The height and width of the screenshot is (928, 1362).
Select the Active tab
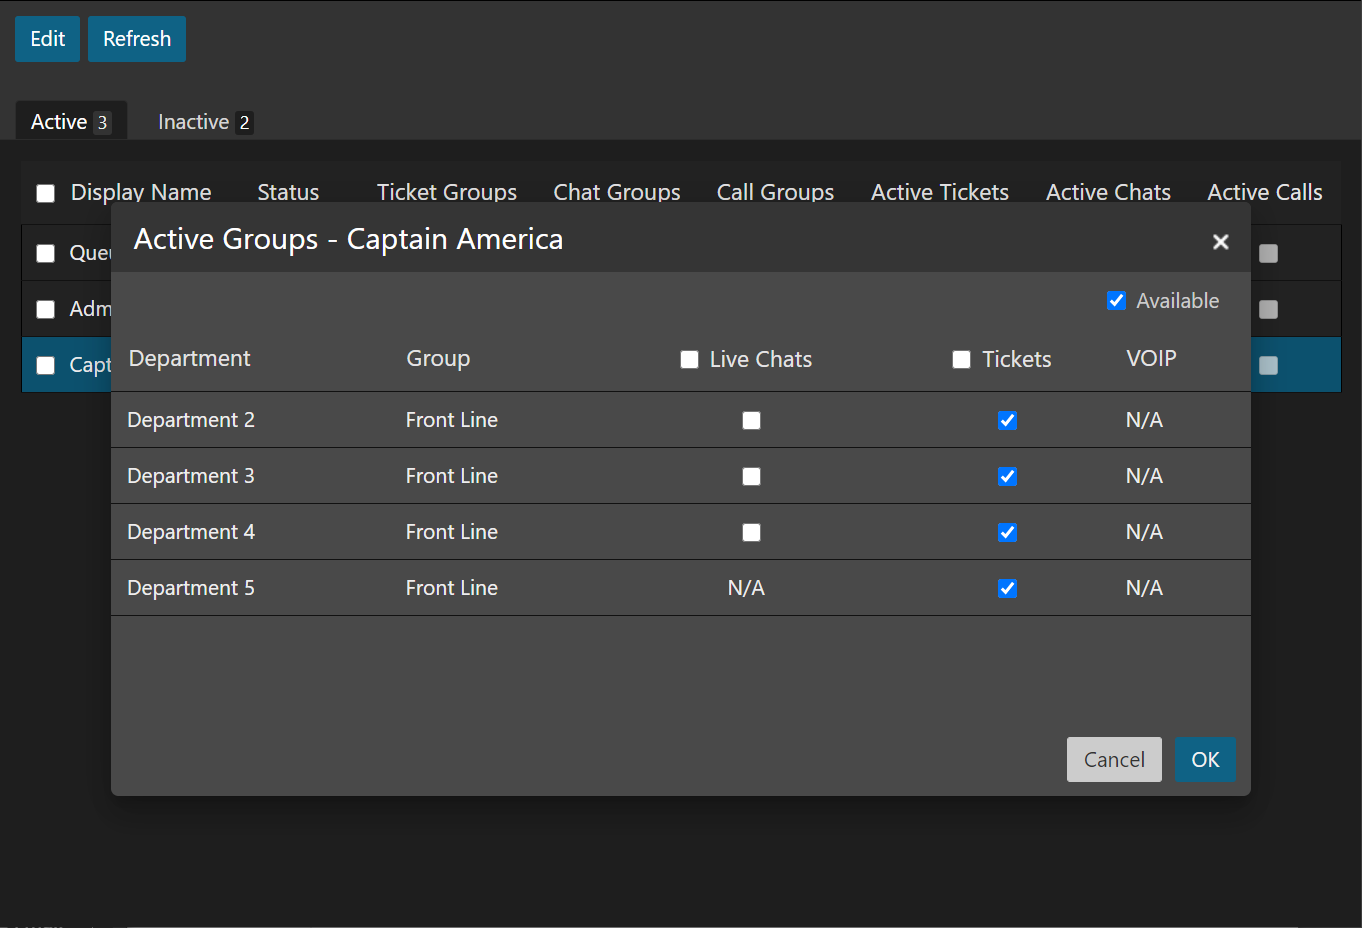[x=70, y=122]
